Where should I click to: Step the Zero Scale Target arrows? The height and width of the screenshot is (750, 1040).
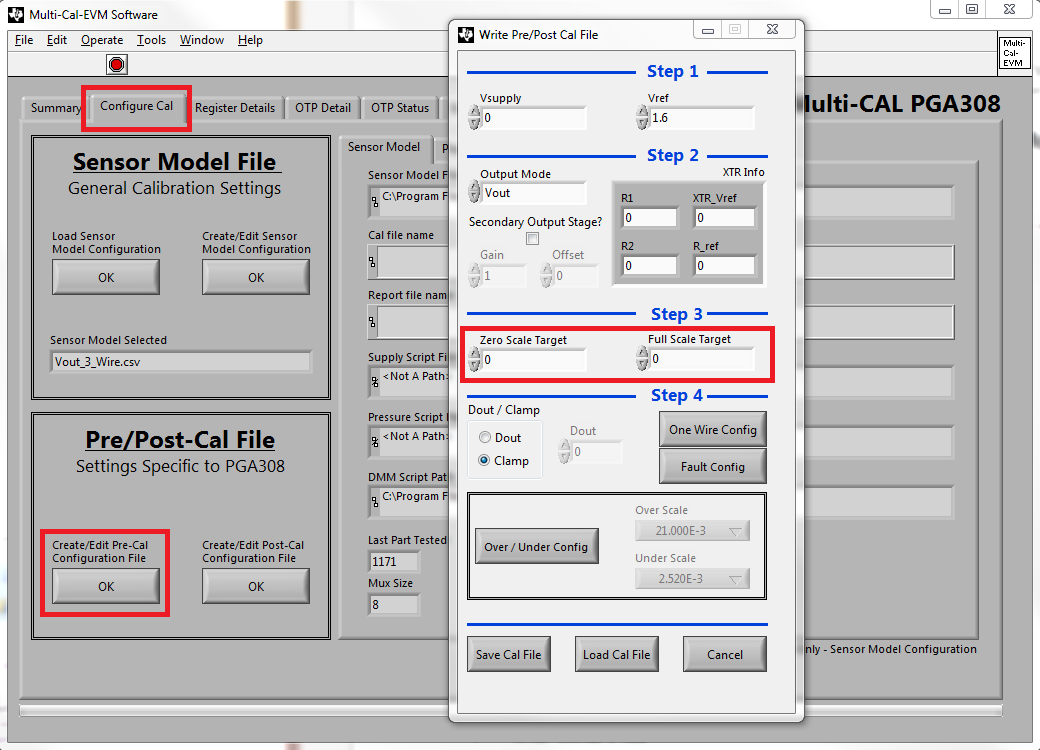(x=474, y=359)
